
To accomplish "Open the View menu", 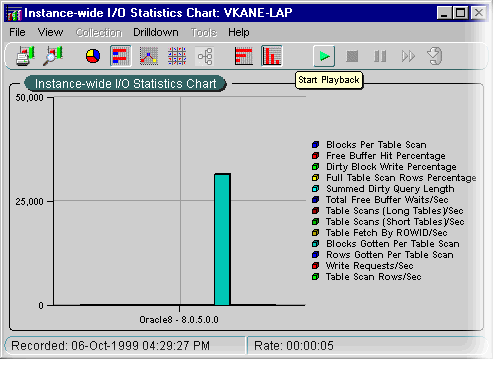I will [50, 32].
